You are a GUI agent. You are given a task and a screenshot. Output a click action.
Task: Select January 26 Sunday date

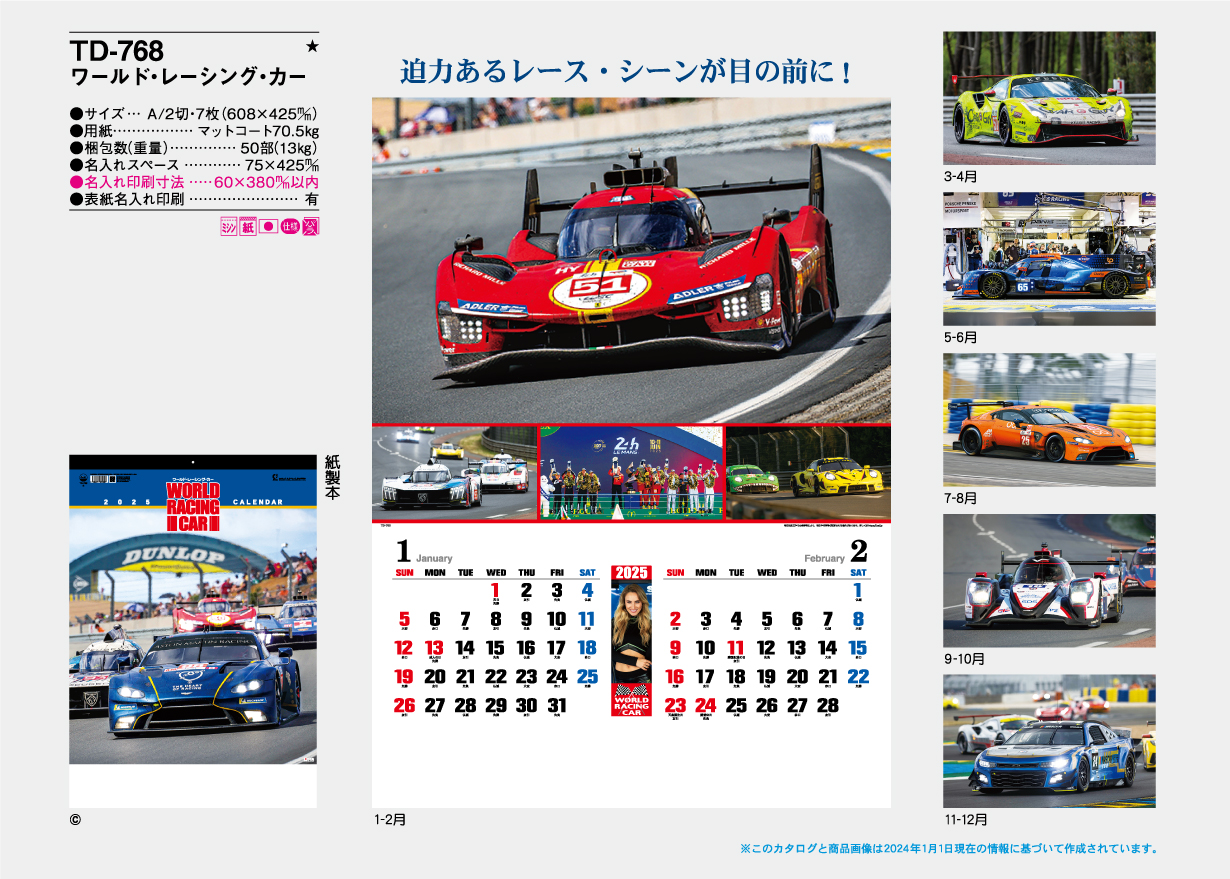pyautogui.click(x=404, y=706)
